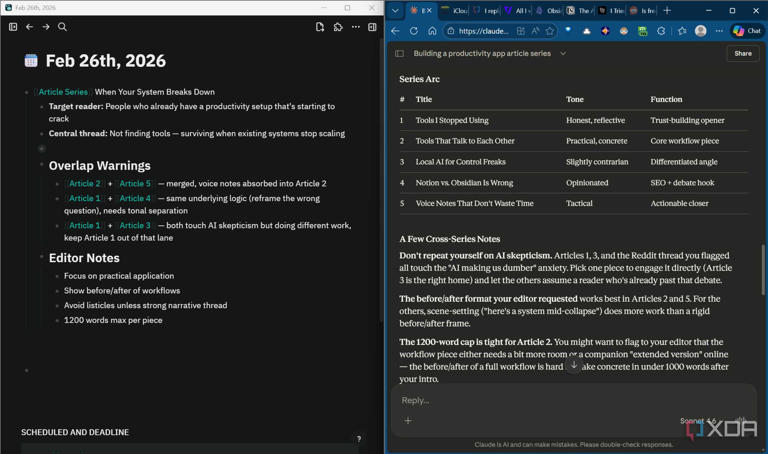
Task: Click the 'Show before/after of workflows' note
Action: click(x=122, y=290)
